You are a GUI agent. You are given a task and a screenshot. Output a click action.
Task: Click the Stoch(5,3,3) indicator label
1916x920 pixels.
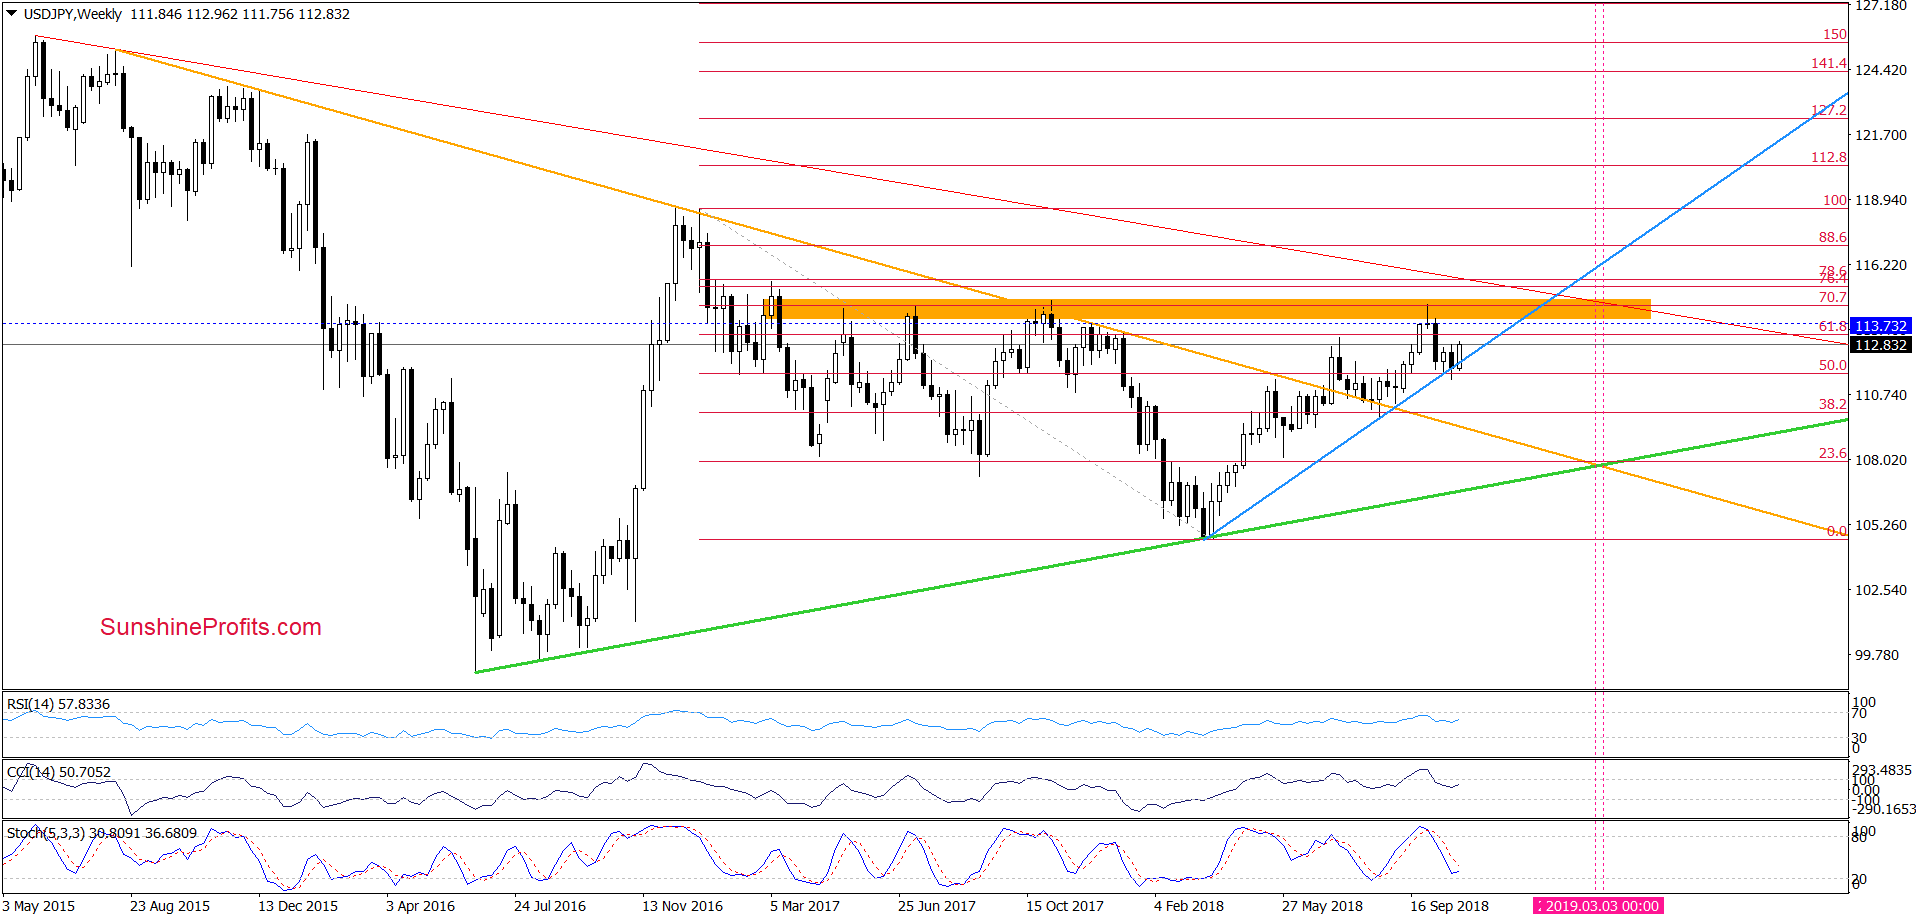click(x=102, y=833)
